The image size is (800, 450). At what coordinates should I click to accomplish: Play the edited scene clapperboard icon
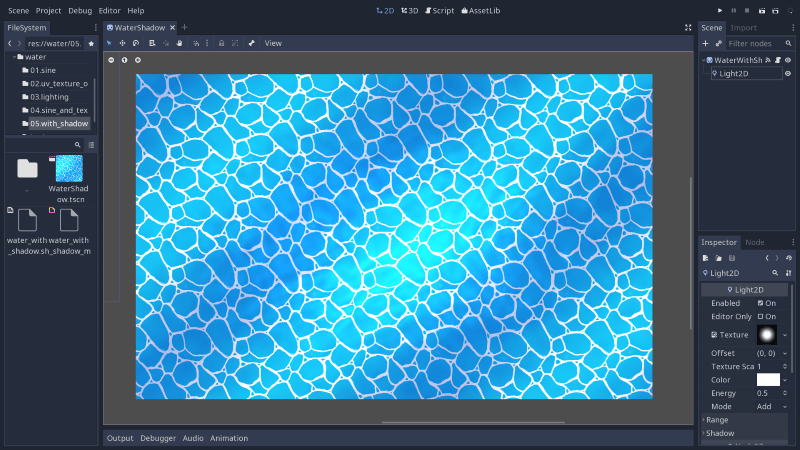click(x=762, y=11)
